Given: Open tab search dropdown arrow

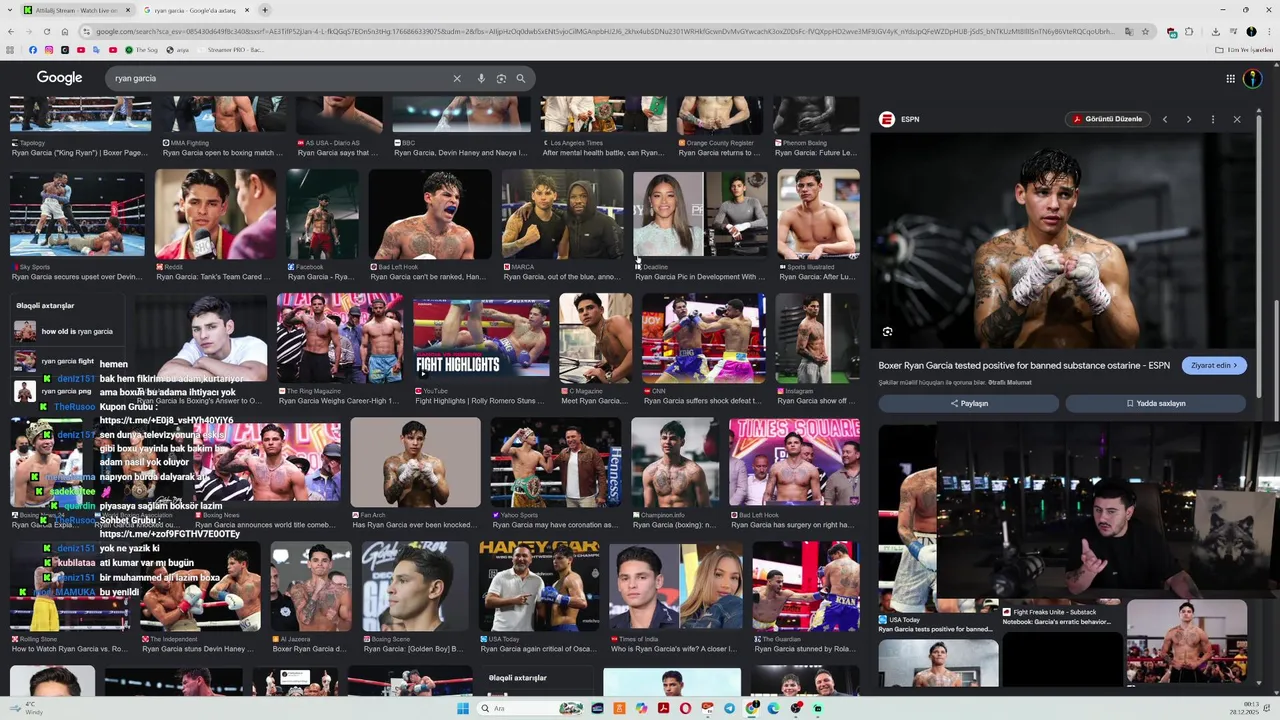Looking at the screenshot, I should [9, 10].
